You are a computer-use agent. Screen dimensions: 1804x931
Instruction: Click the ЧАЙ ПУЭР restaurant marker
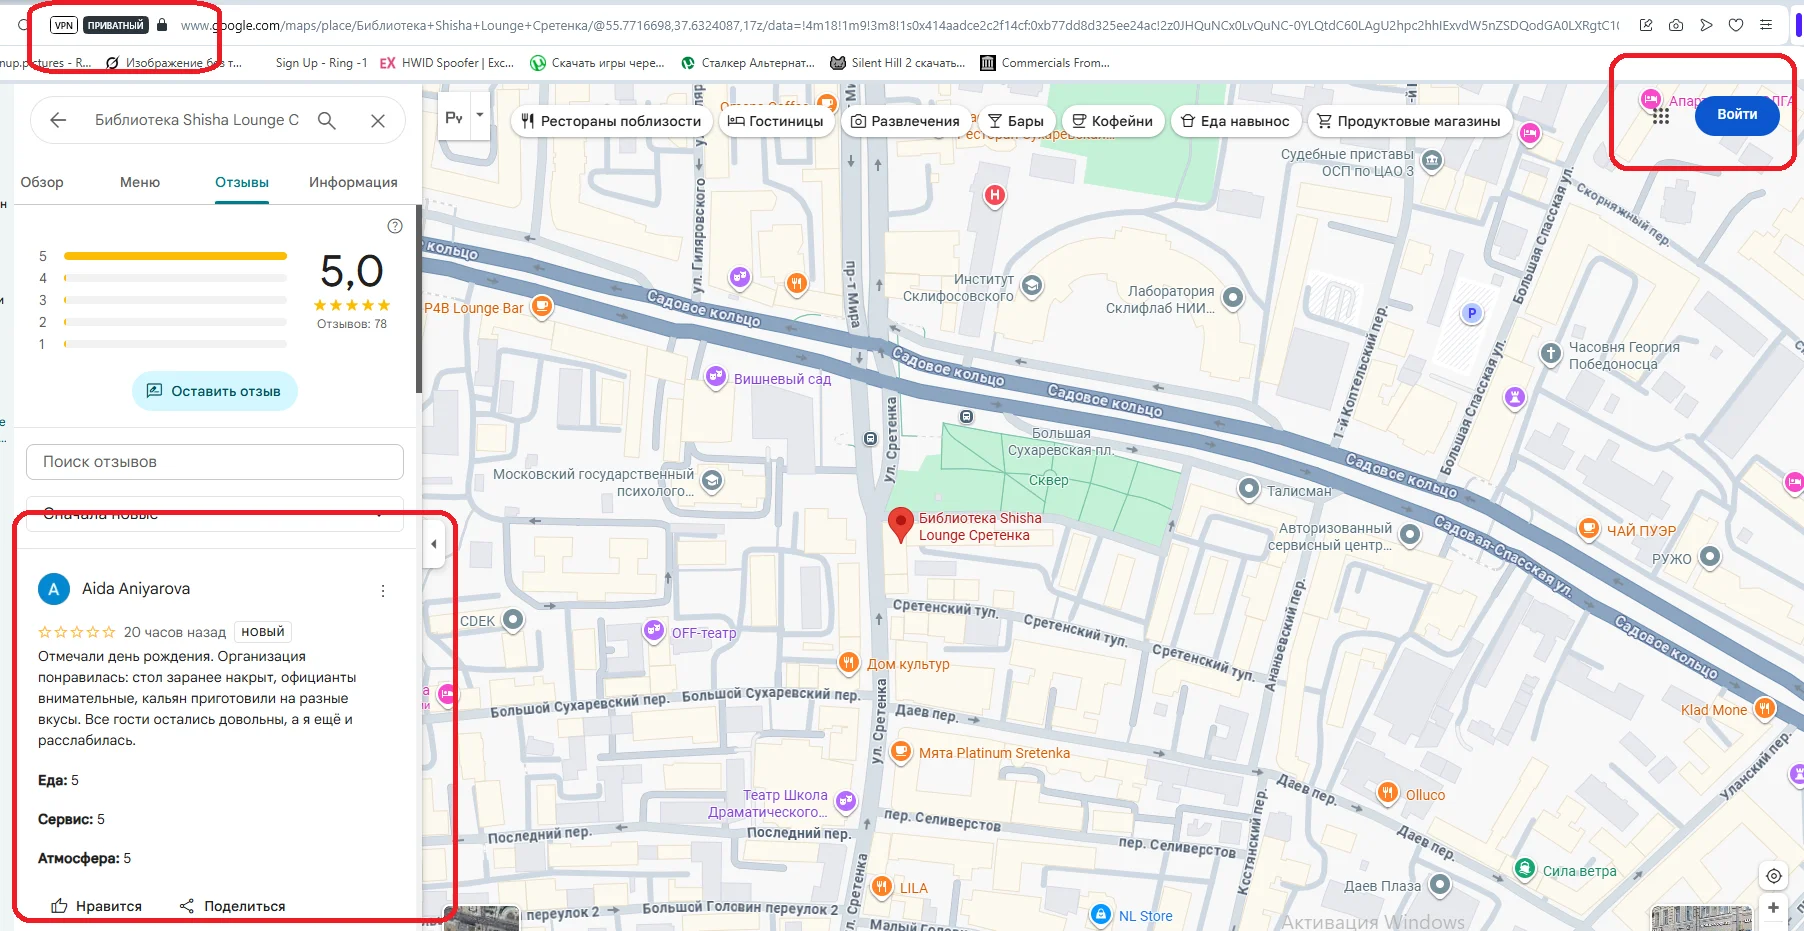1589,529
